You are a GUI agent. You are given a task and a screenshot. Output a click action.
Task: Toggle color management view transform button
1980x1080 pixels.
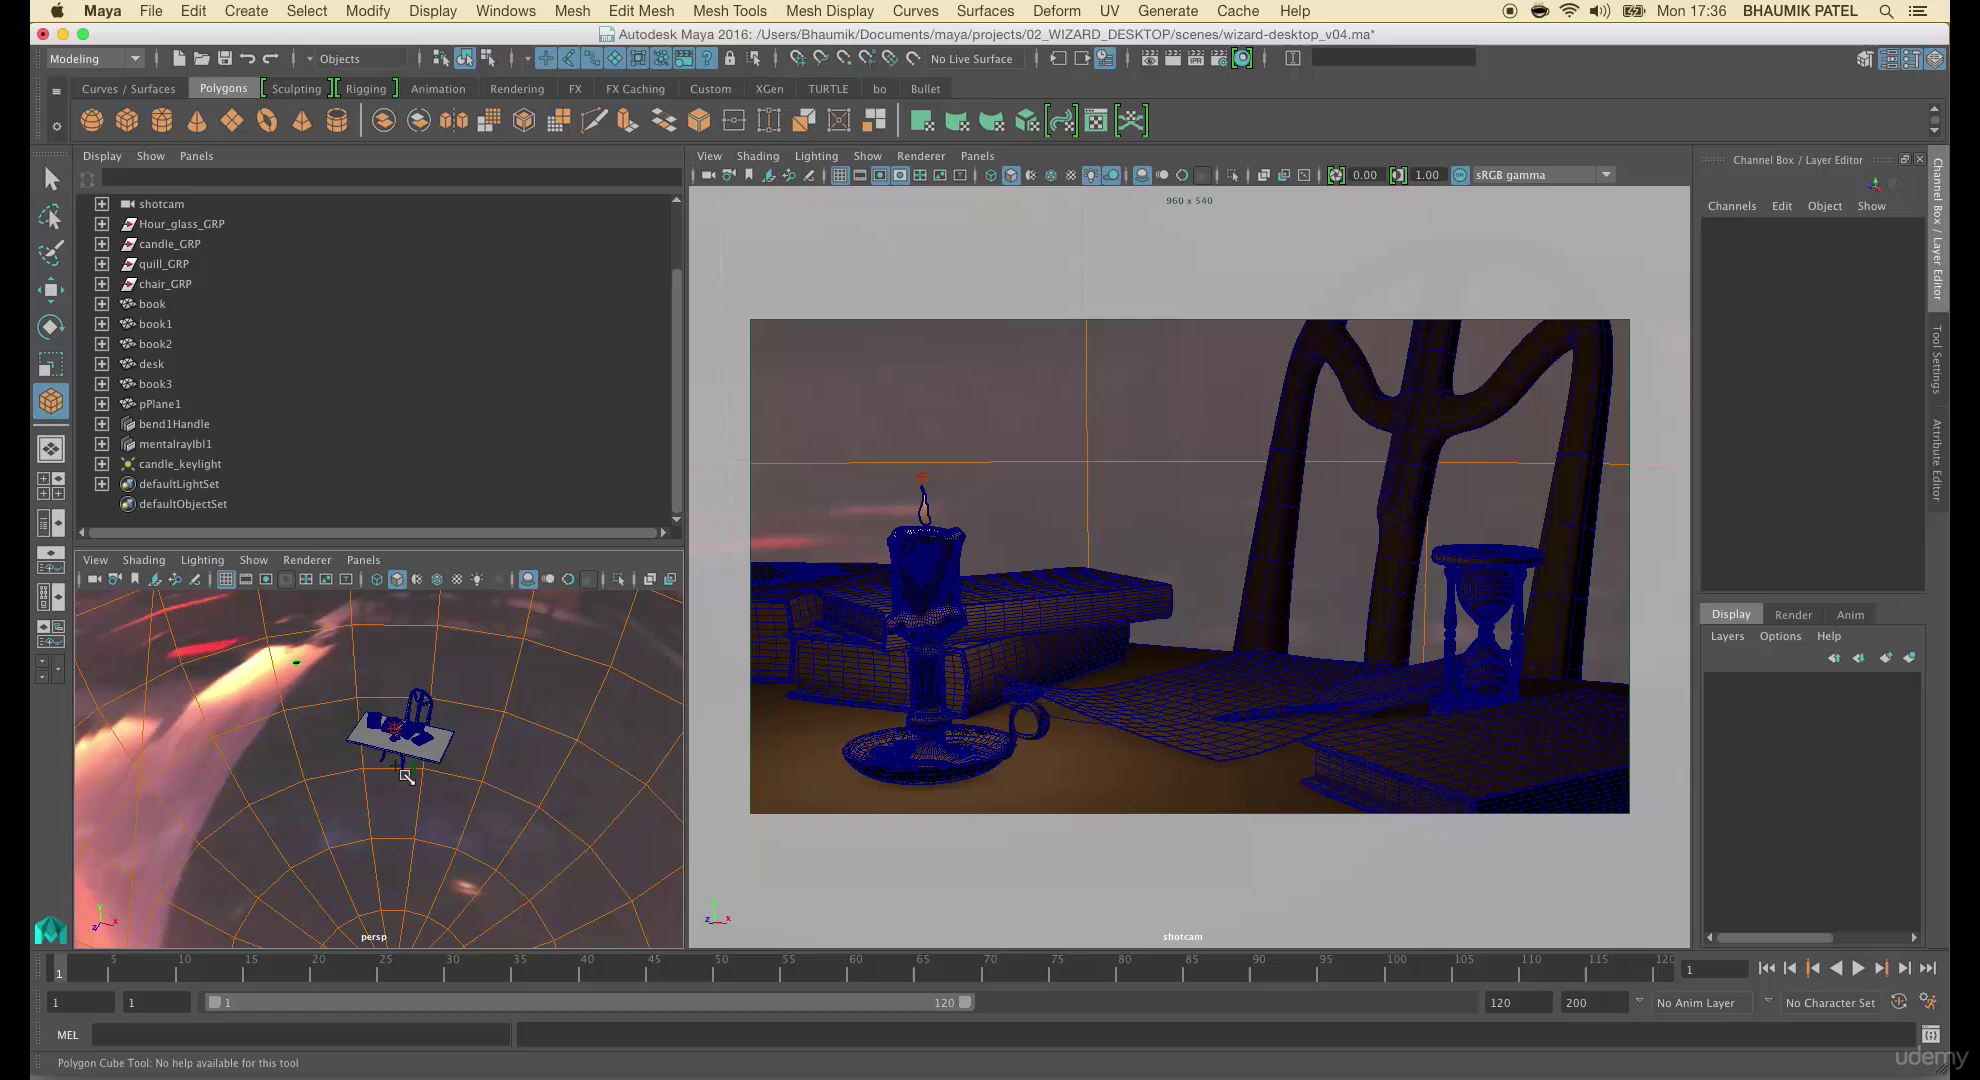click(1460, 175)
